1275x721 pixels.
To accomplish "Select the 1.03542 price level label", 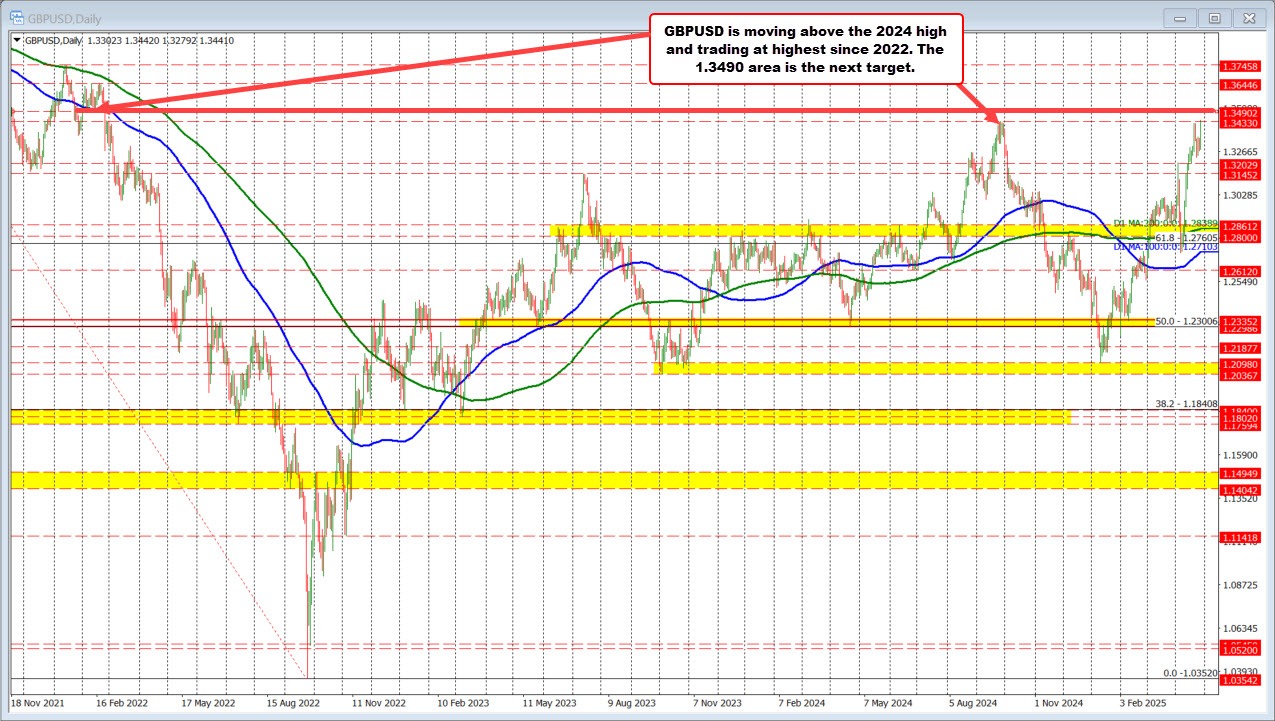I will [x=1239, y=680].
